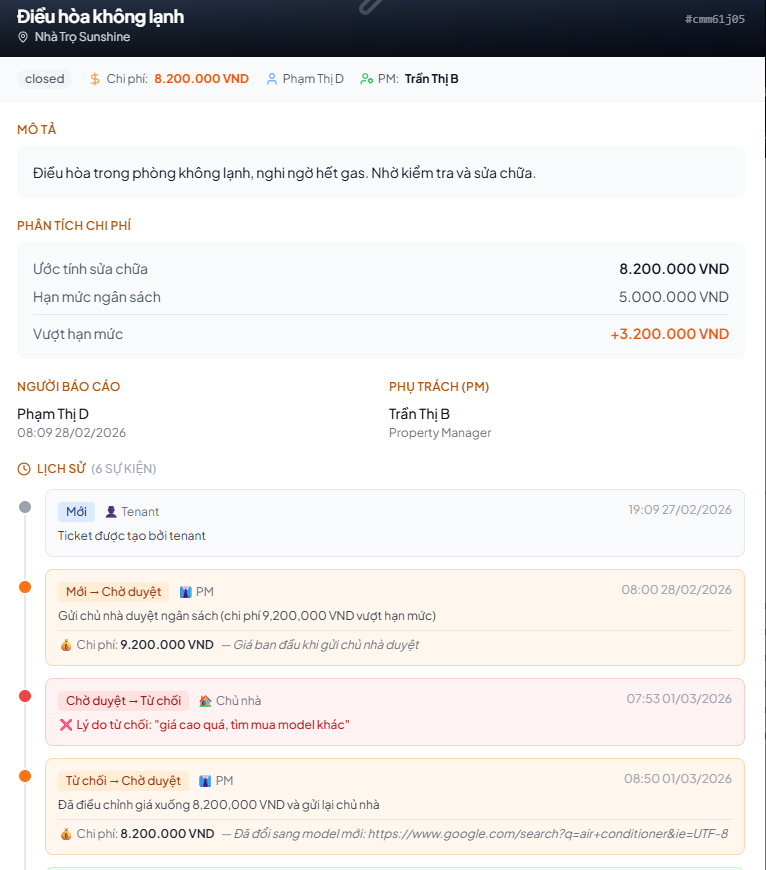Click the PM icon in the Từ chối → Chờ duyệt event
Screen dimensions: 766x870
click(x=205, y=781)
